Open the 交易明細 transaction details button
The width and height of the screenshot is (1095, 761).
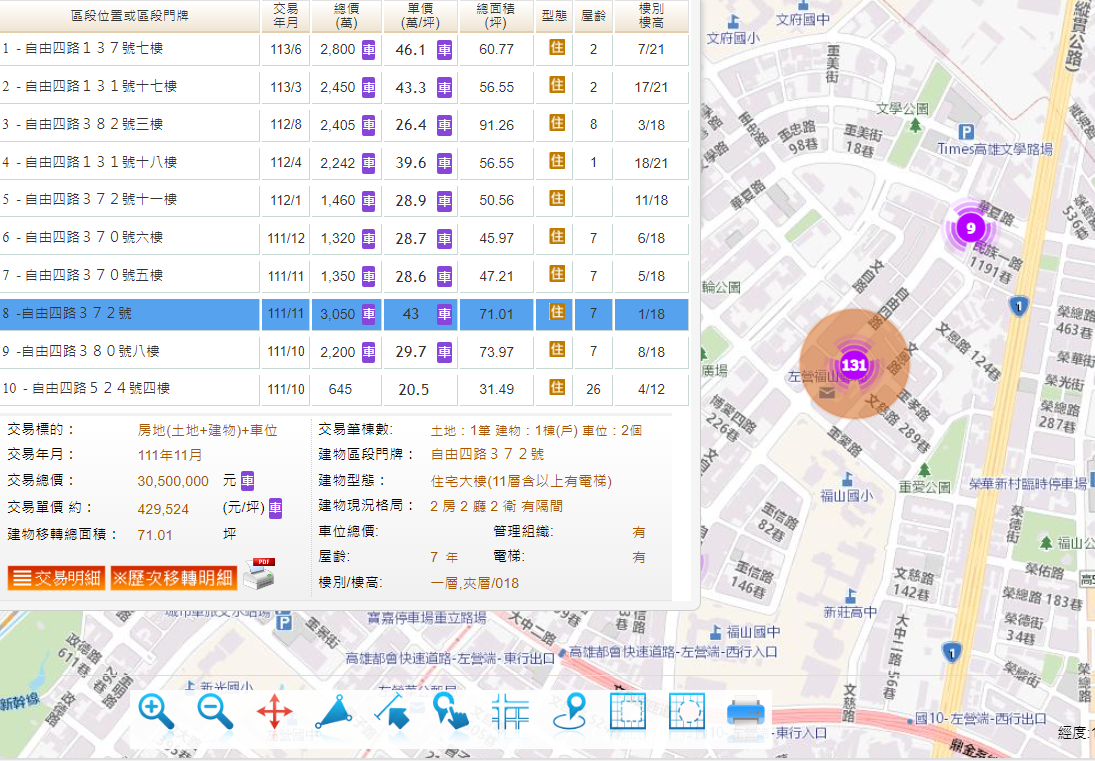[x=56, y=578]
